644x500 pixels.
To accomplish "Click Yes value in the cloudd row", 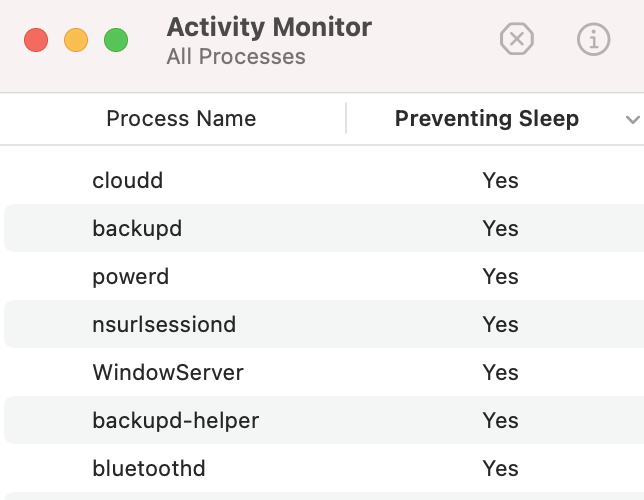I will point(500,181).
